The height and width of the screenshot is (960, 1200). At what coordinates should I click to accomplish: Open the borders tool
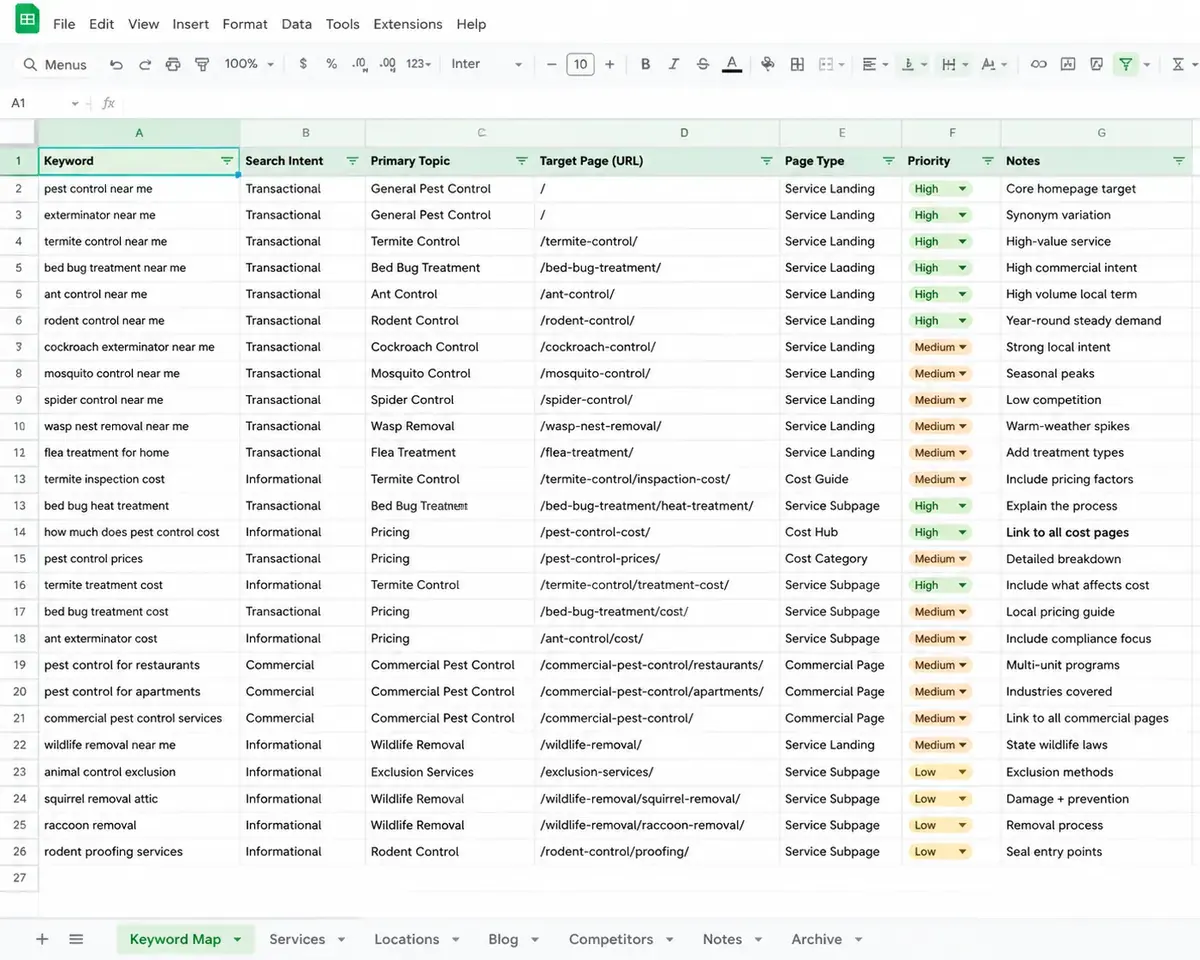pyautogui.click(x=797, y=64)
